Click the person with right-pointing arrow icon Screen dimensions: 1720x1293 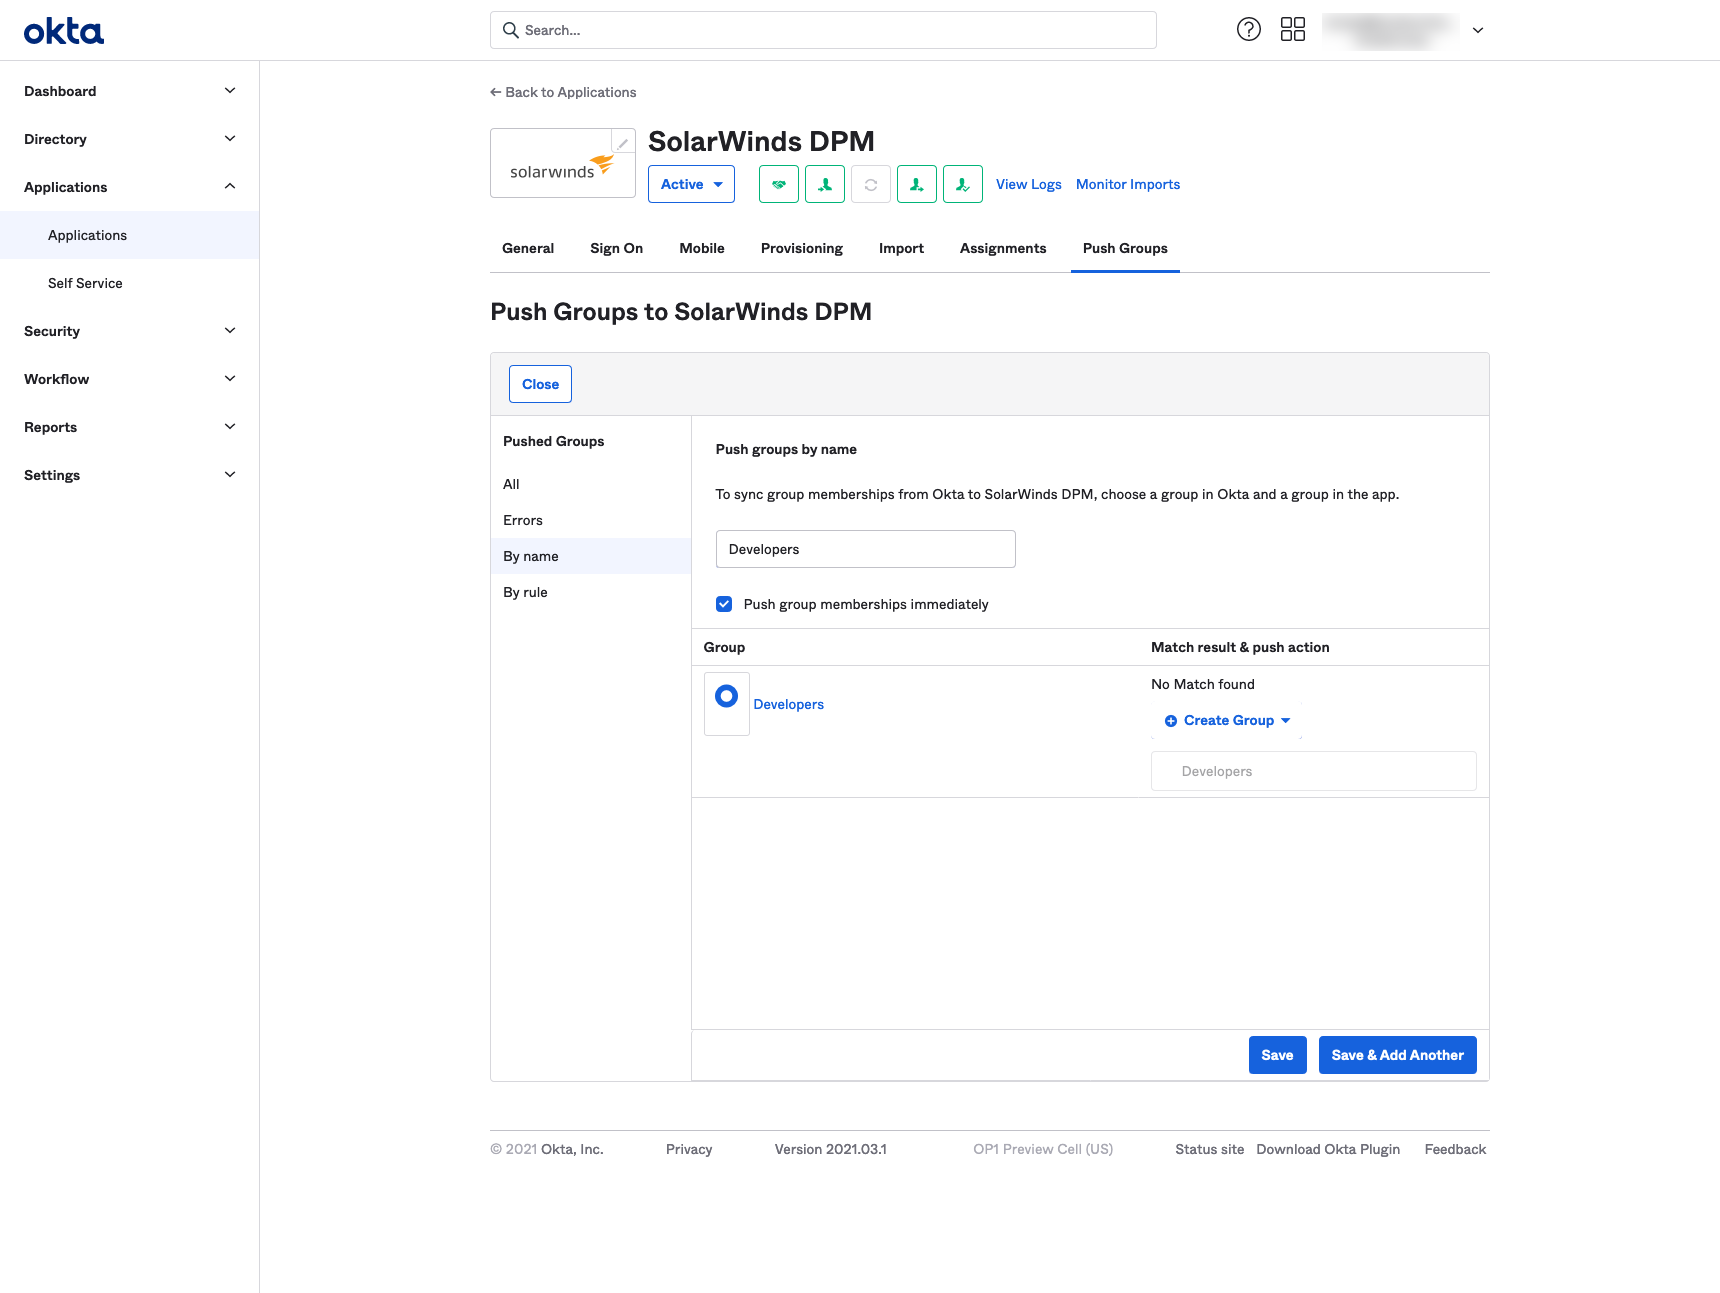(917, 184)
